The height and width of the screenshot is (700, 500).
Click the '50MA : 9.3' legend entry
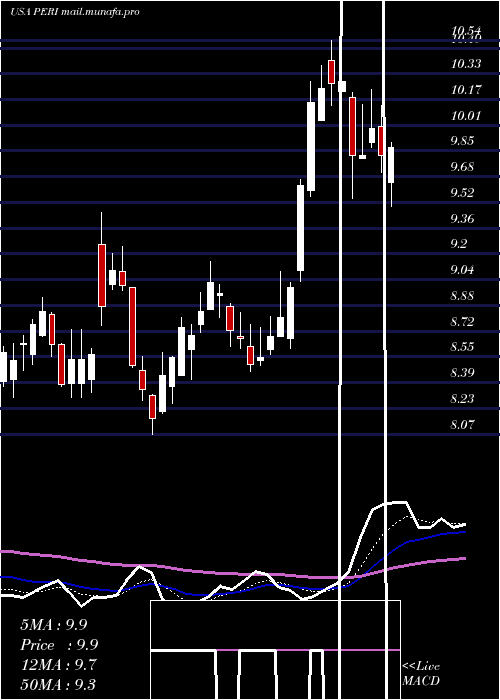point(58,684)
